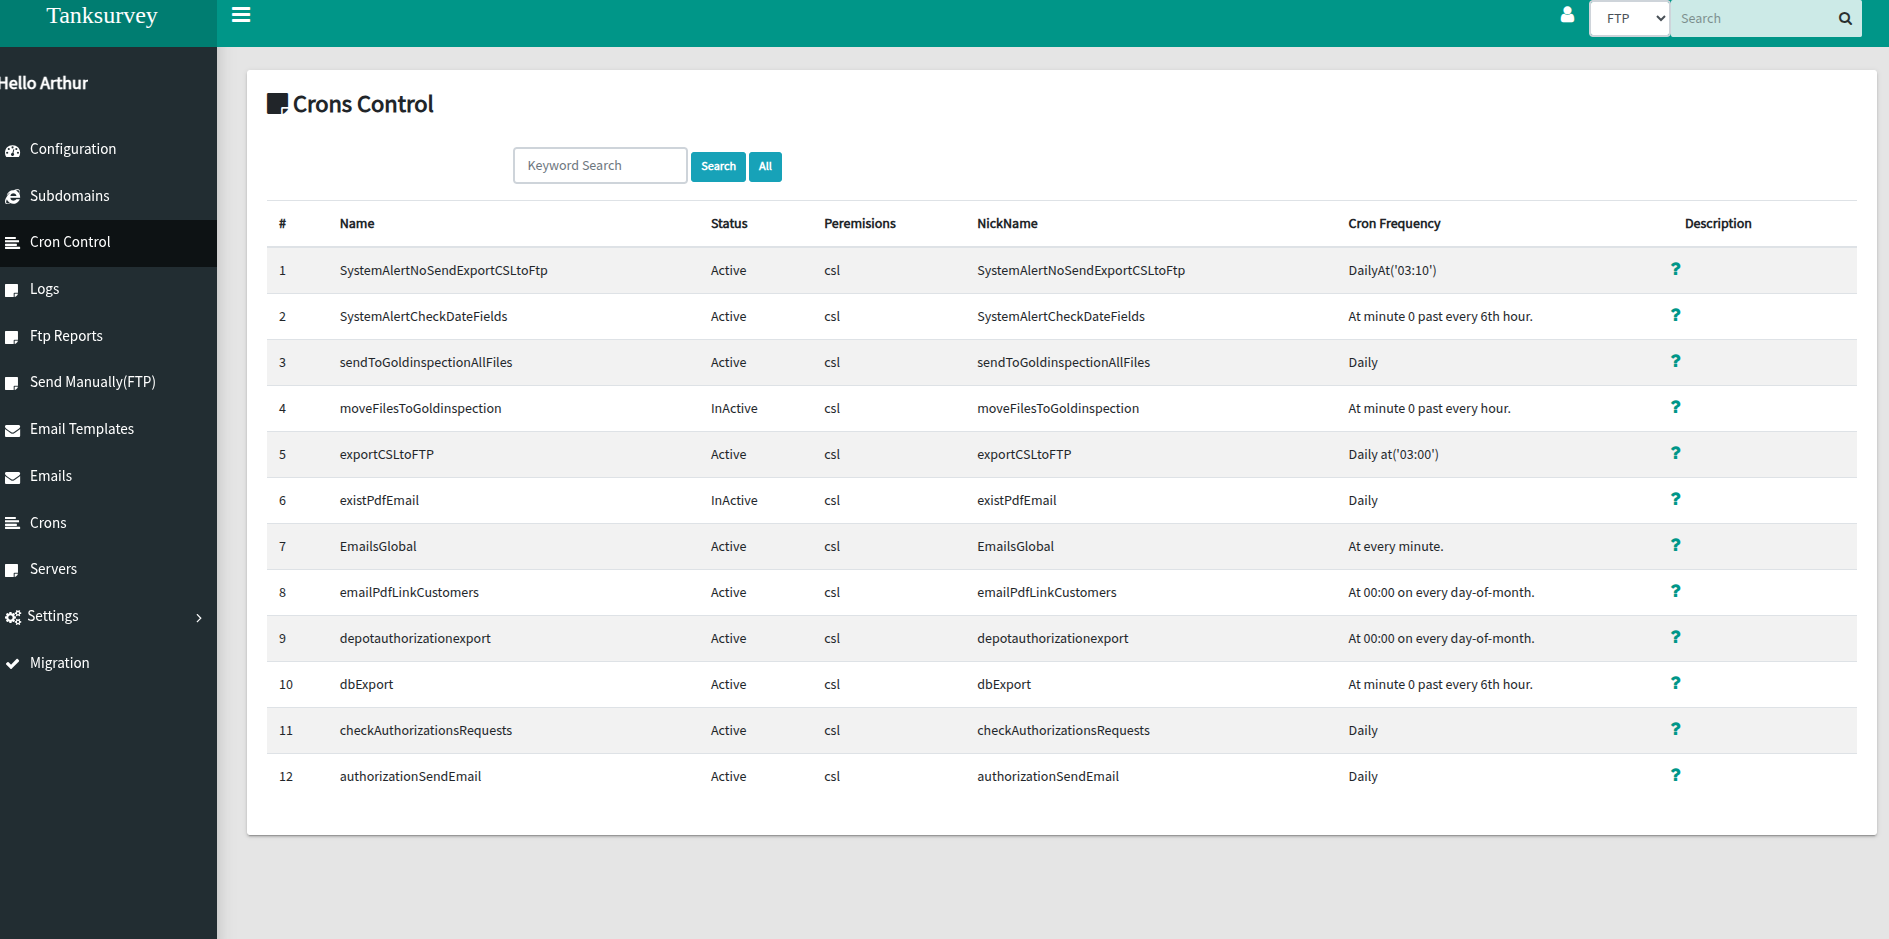This screenshot has height=939, width=1889.
Task: Toggle the sidebar with hamburger menu
Action: pyautogui.click(x=240, y=15)
